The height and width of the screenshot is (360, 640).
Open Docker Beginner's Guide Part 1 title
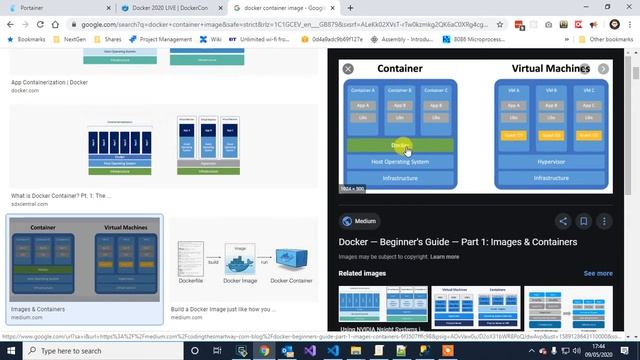pyautogui.click(x=458, y=242)
